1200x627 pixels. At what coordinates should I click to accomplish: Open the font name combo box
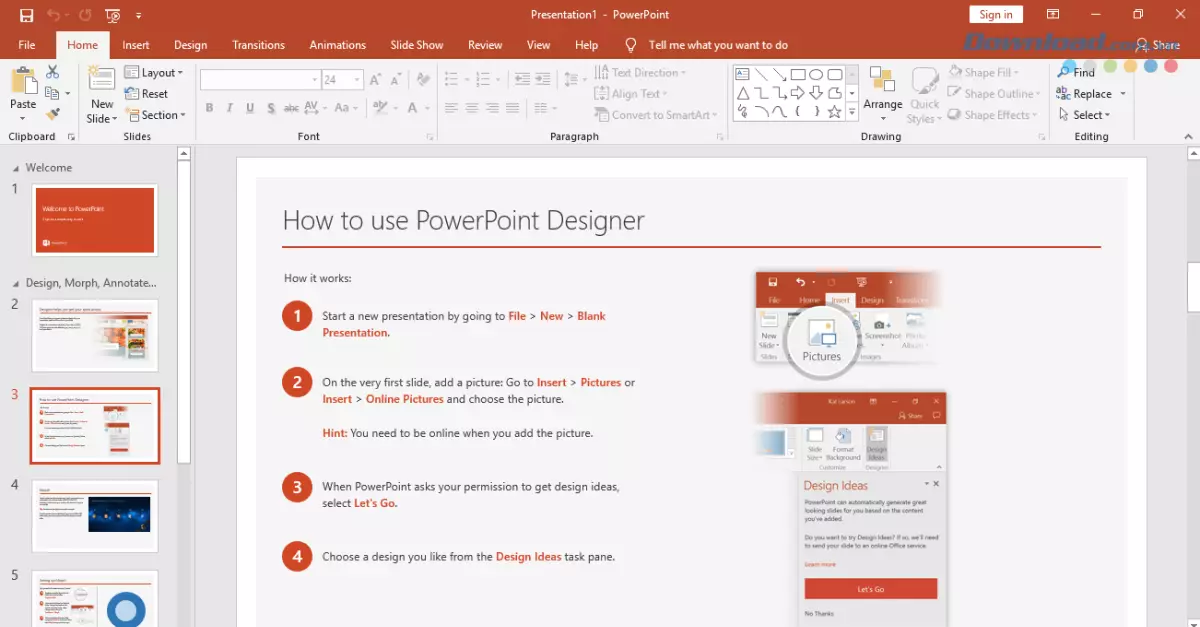pyautogui.click(x=259, y=79)
